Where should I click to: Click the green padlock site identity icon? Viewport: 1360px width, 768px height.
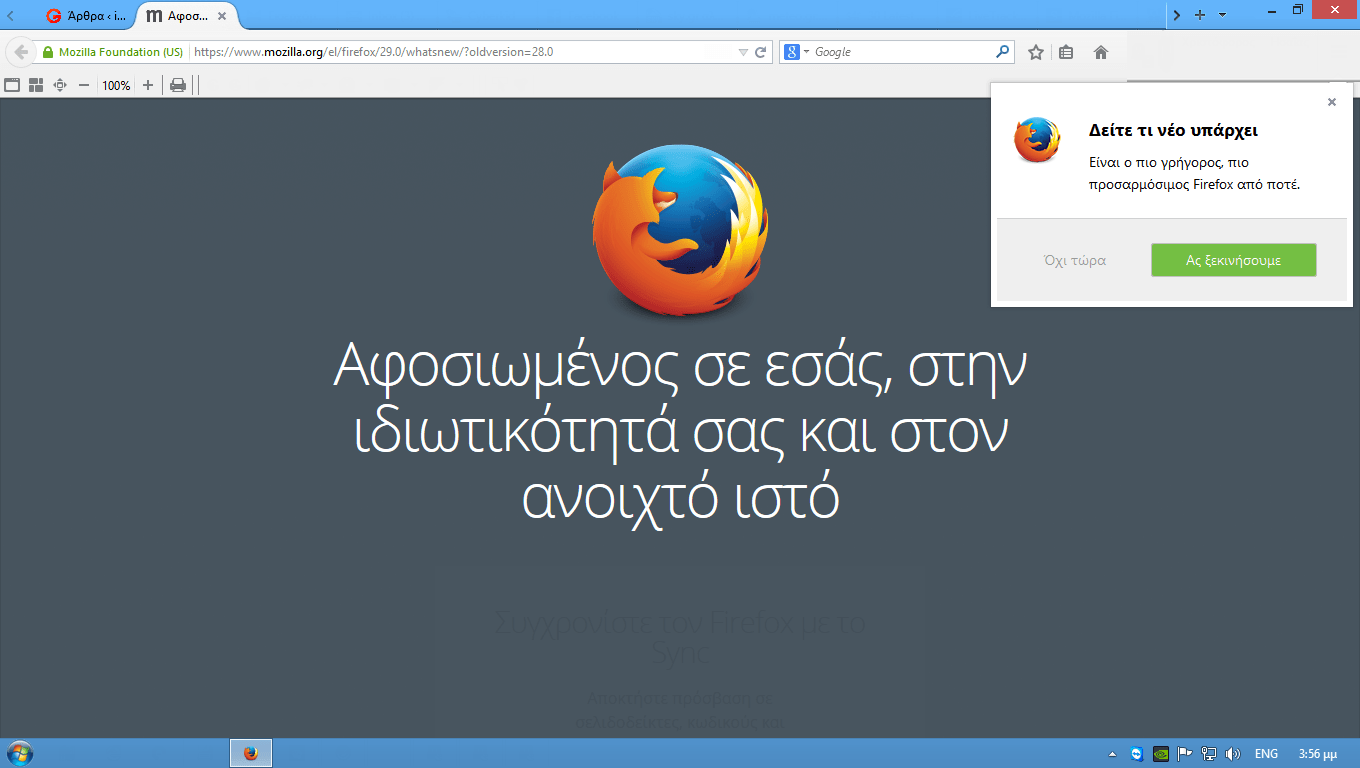point(47,52)
